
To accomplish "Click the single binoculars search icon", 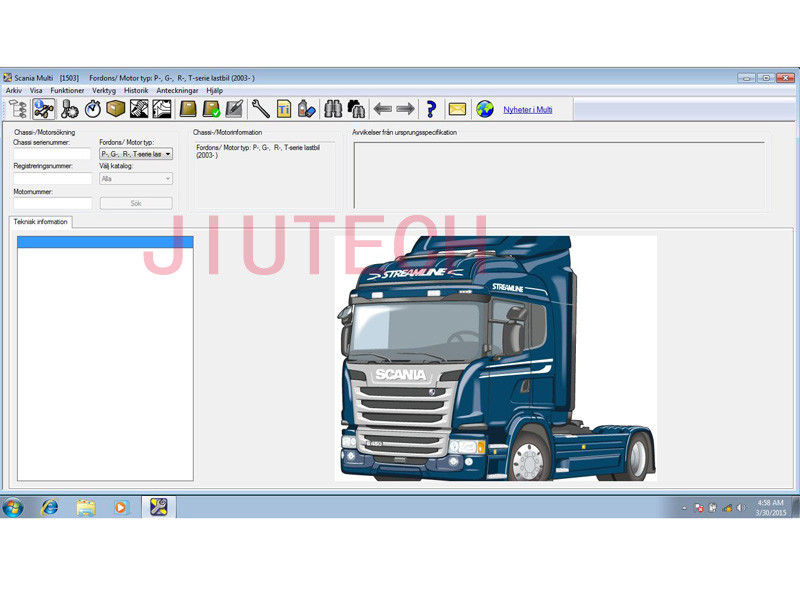I will [x=333, y=109].
